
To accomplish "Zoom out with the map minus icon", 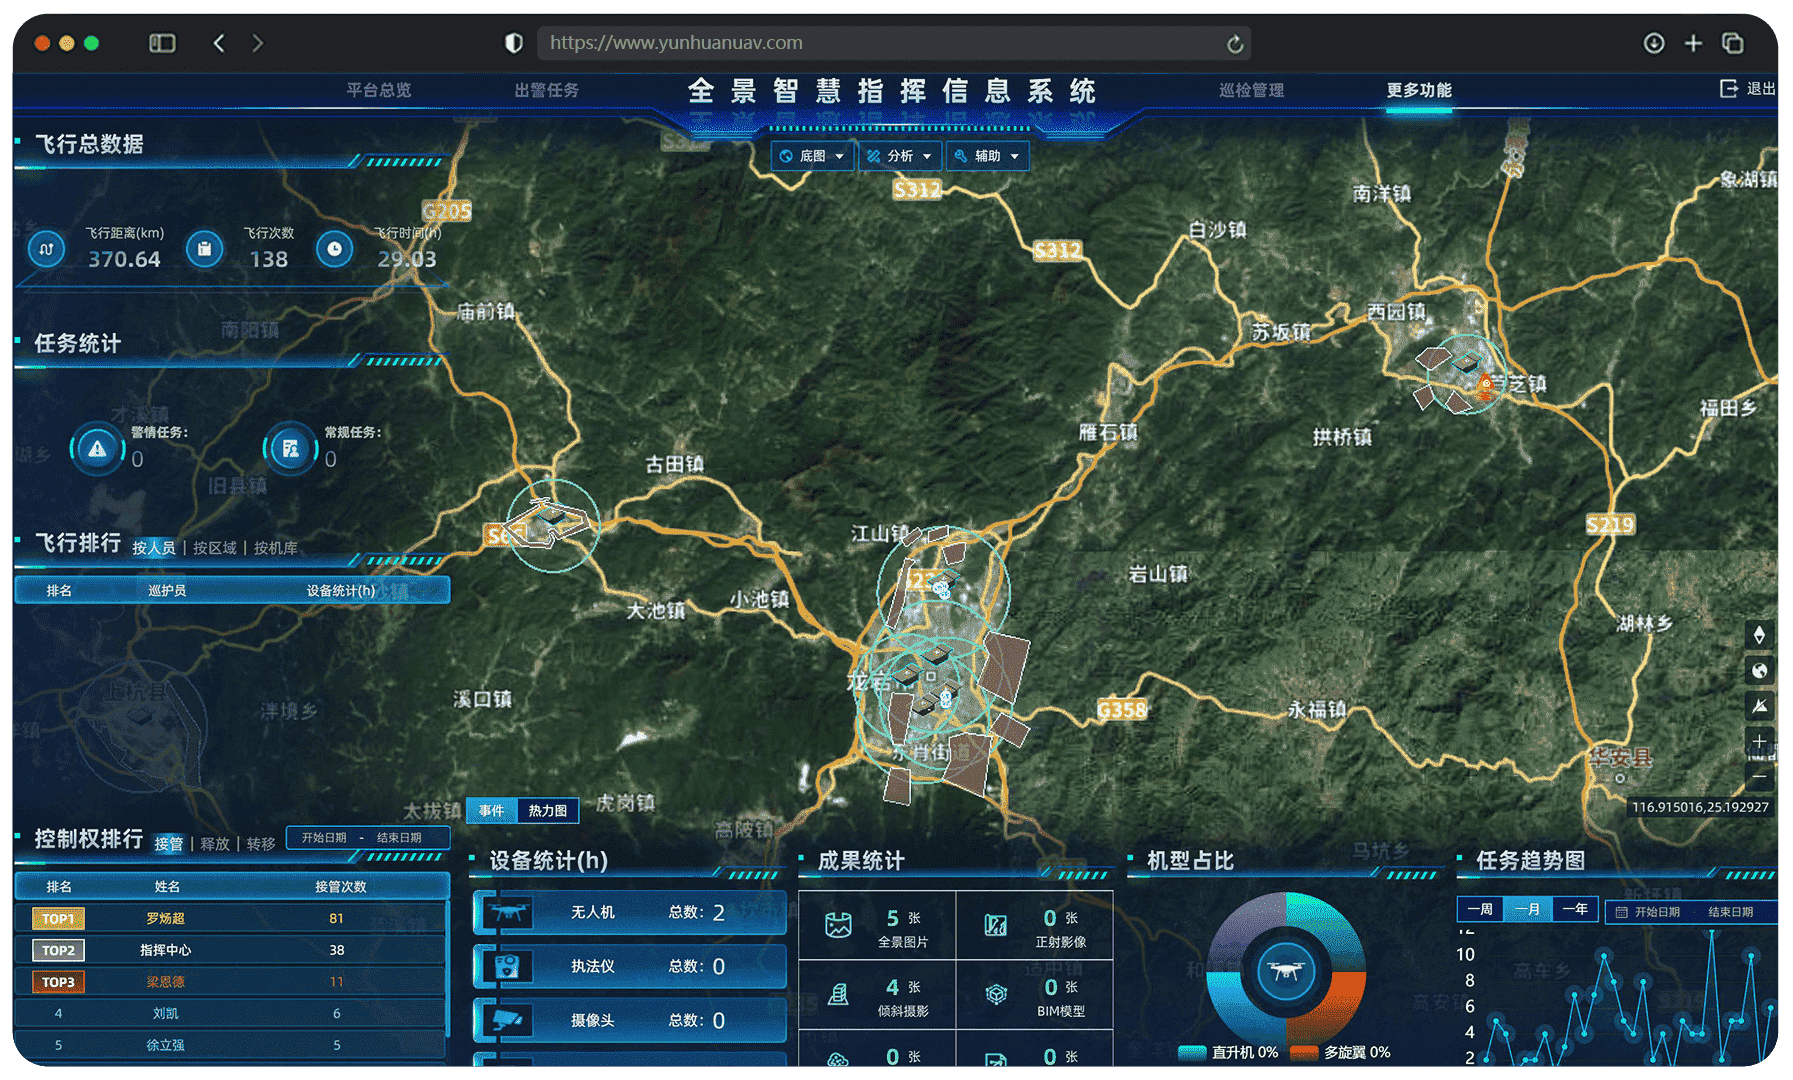I will coord(1759,776).
